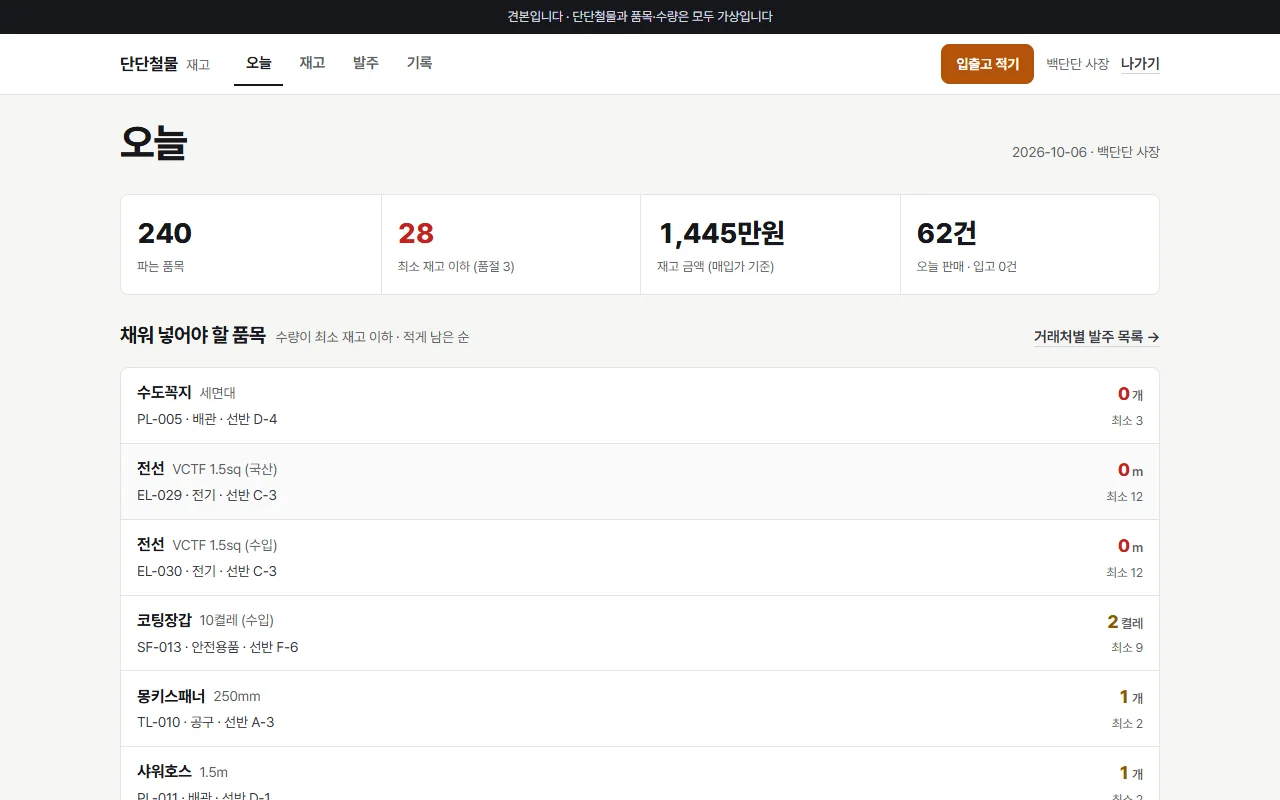Click the 1,445만원 재고 금액 card
This screenshot has height=800, width=1280.
point(770,245)
